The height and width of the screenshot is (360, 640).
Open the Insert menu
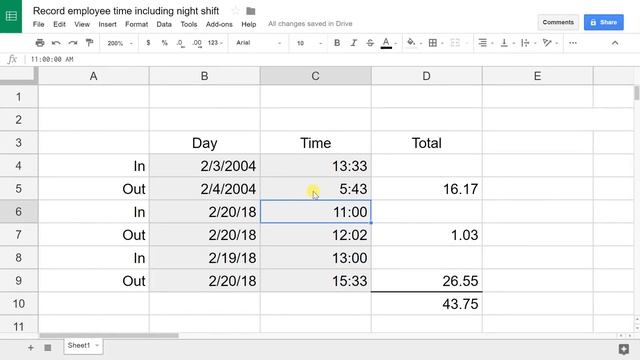[x=107, y=24]
